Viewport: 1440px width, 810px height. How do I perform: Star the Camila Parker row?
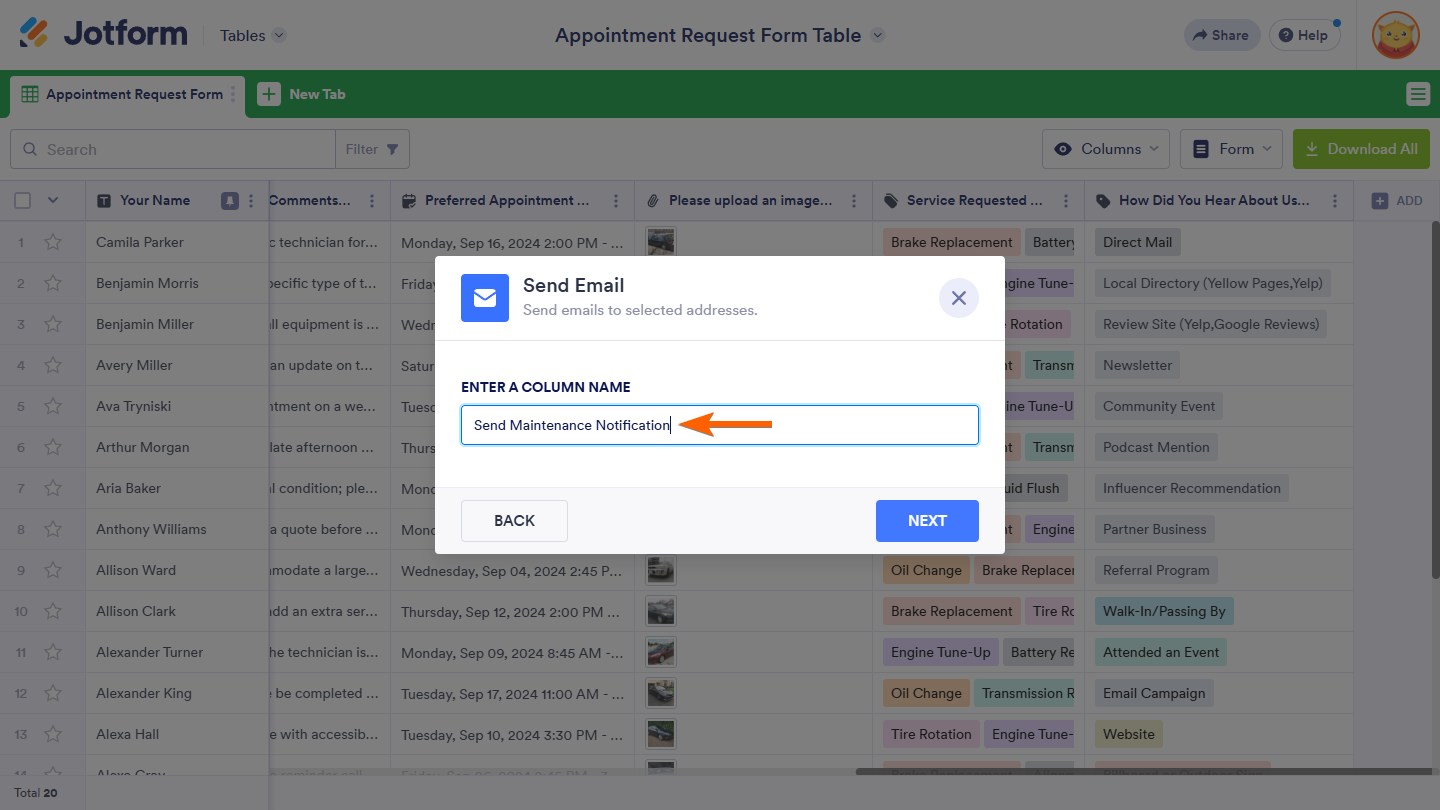[x=53, y=242]
